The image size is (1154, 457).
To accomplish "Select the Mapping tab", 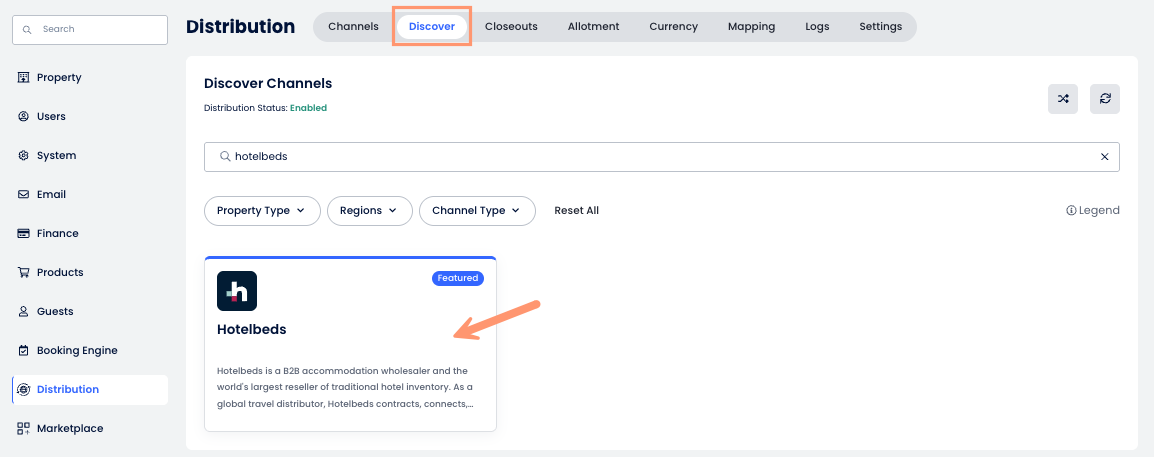I will (751, 27).
